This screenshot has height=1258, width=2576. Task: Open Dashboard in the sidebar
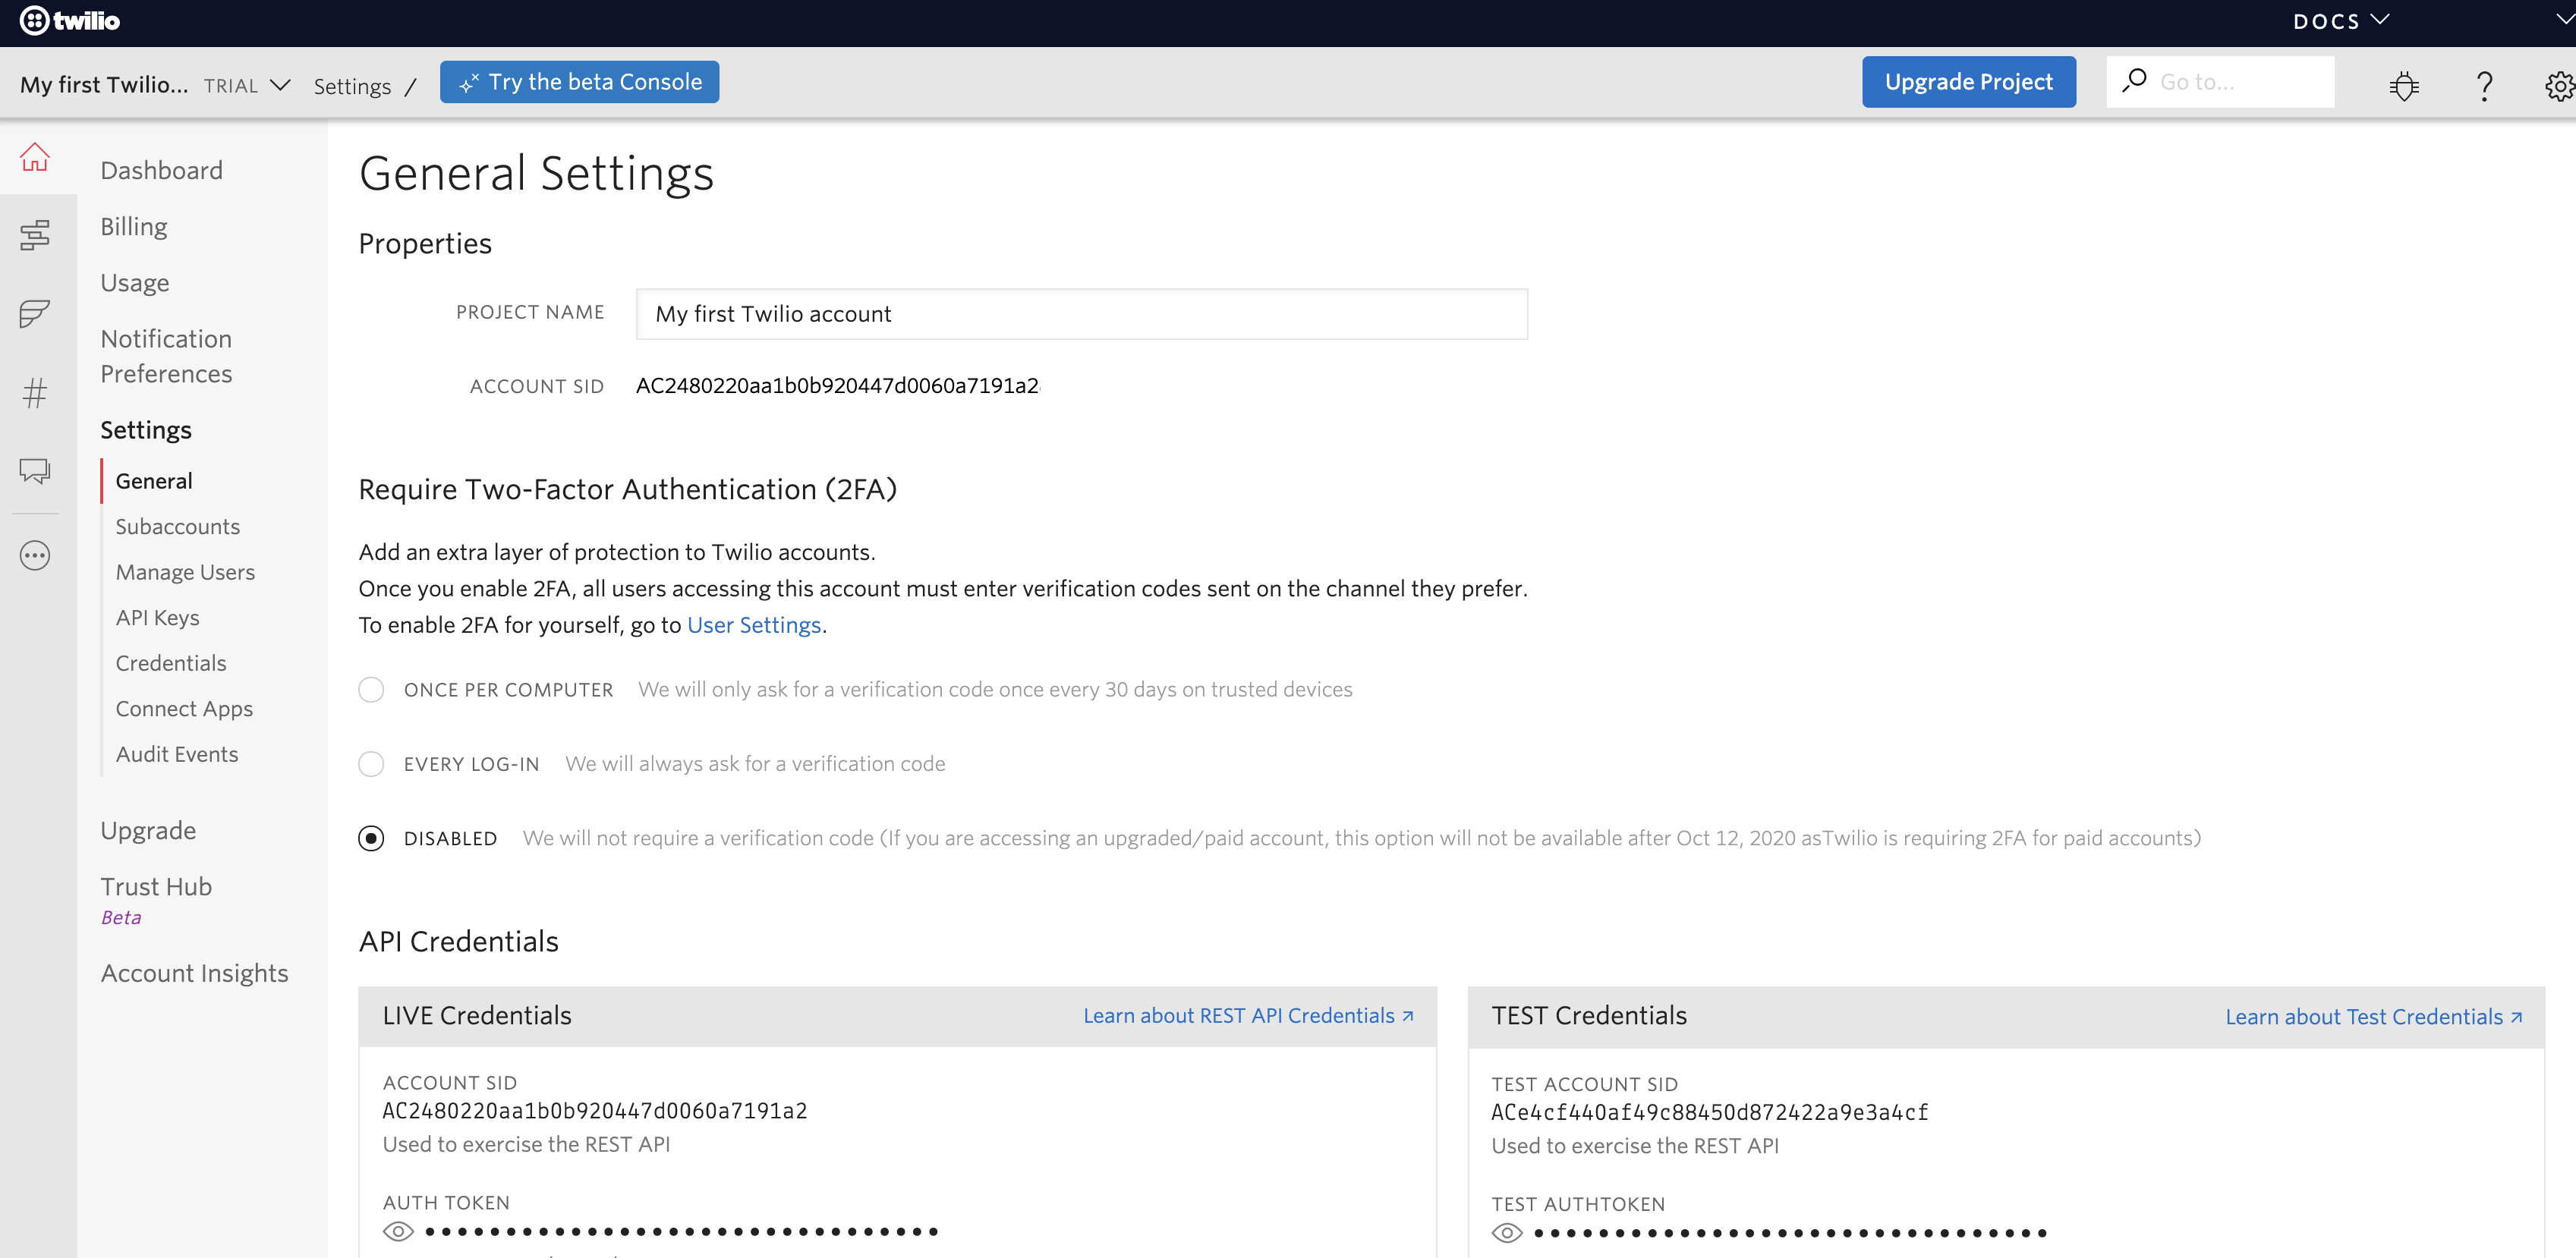[161, 170]
